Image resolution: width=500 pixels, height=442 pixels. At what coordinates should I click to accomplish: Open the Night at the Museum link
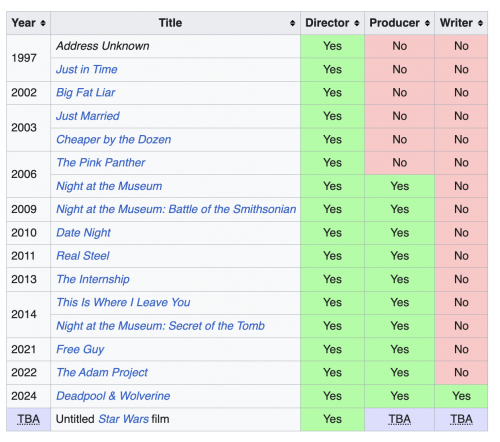click(109, 186)
